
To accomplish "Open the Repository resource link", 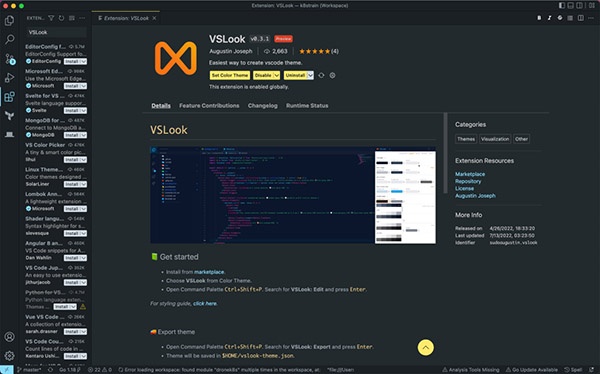I will pos(468,181).
